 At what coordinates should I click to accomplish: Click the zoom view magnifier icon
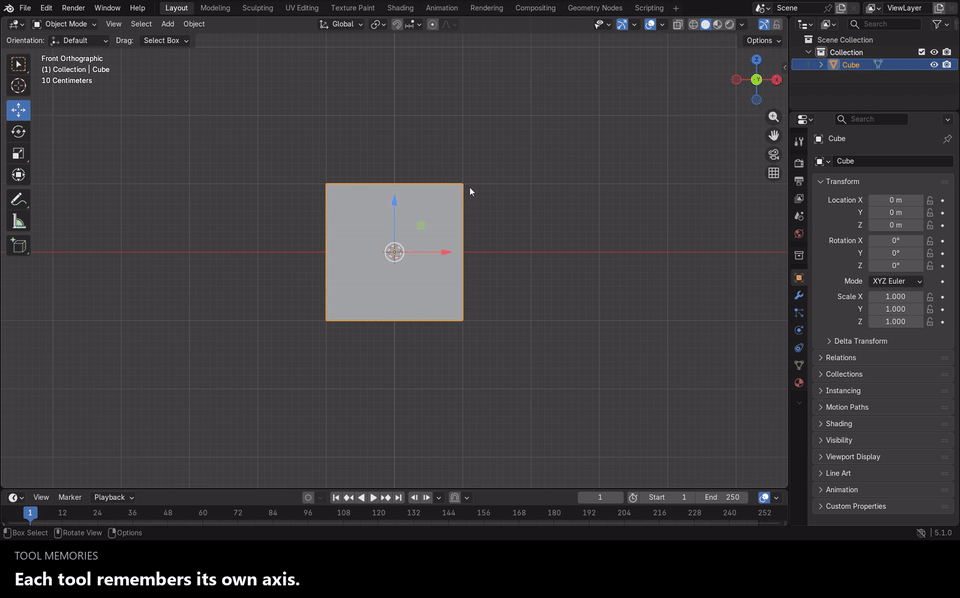[774, 117]
